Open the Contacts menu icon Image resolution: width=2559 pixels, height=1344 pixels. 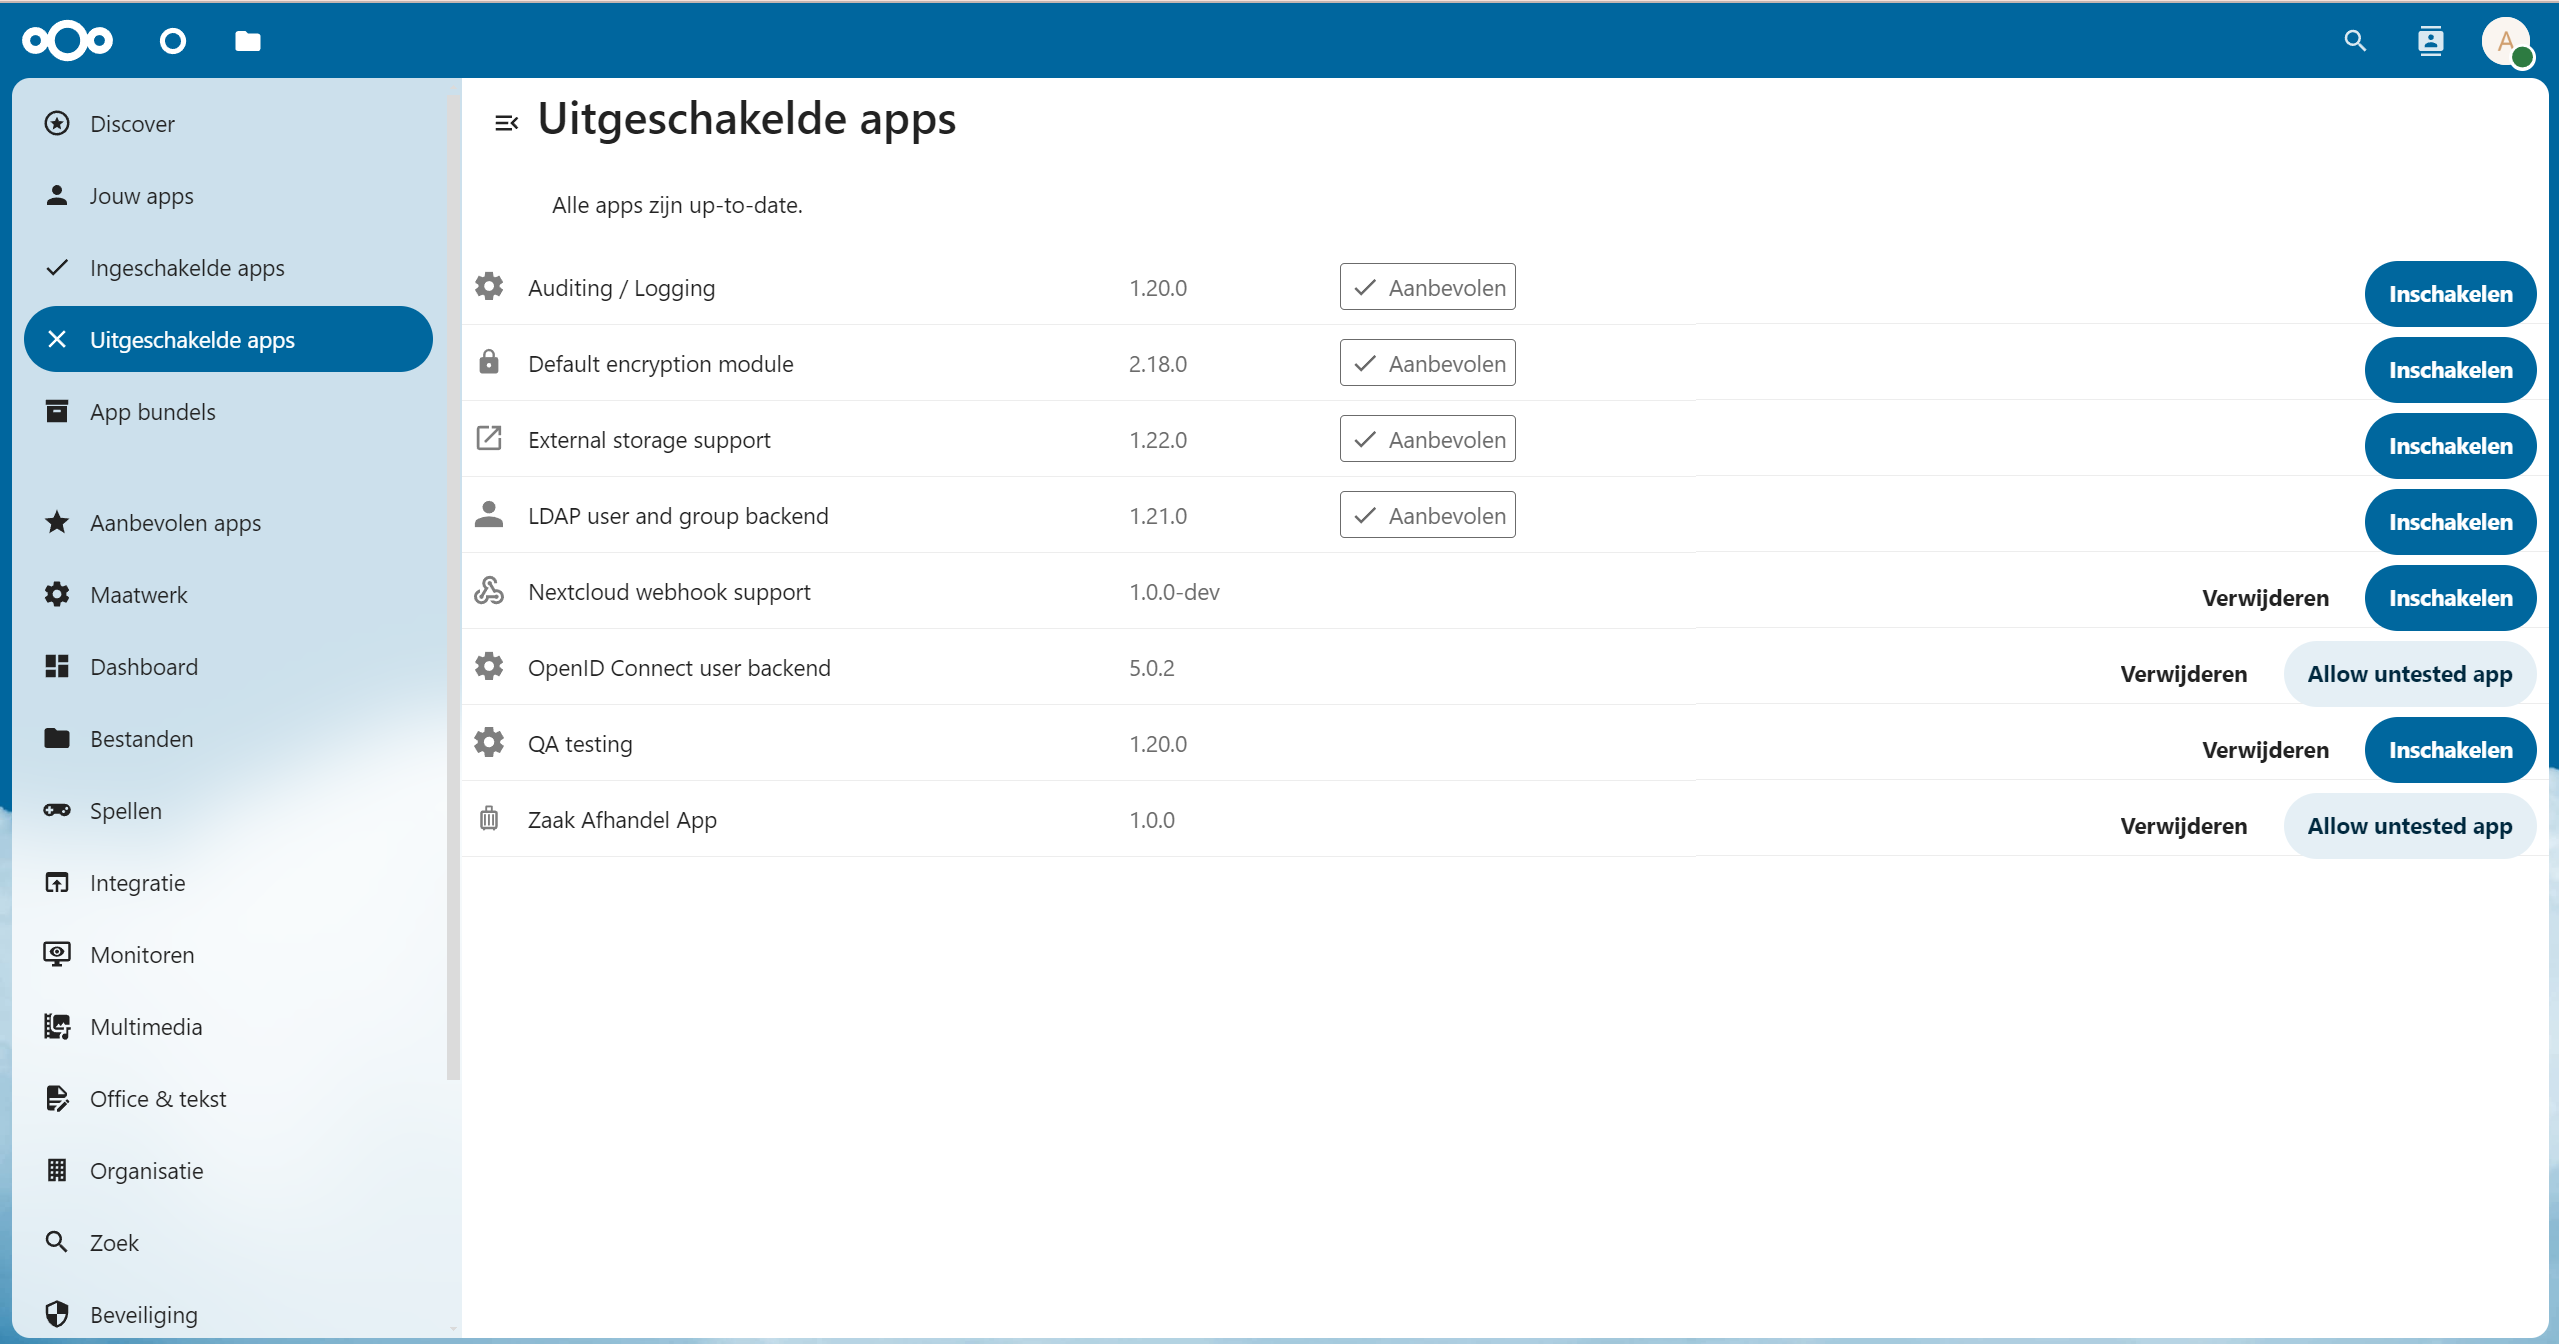point(2431,41)
